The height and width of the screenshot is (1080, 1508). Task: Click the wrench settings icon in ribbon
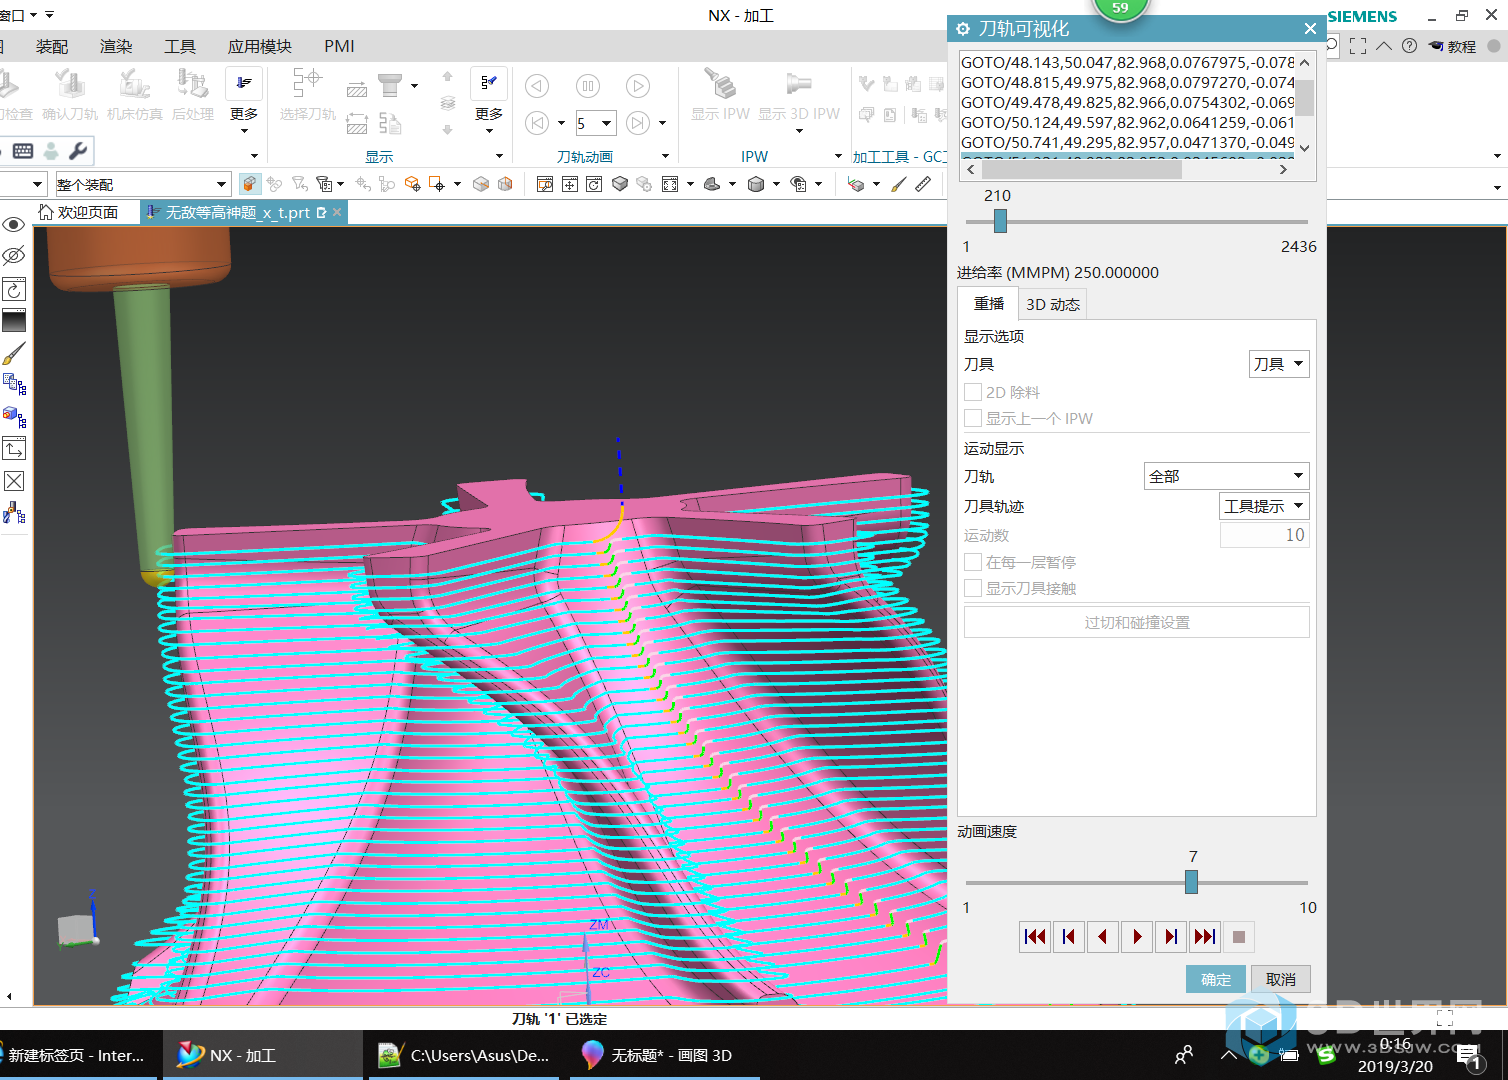click(x=77, y=151)
